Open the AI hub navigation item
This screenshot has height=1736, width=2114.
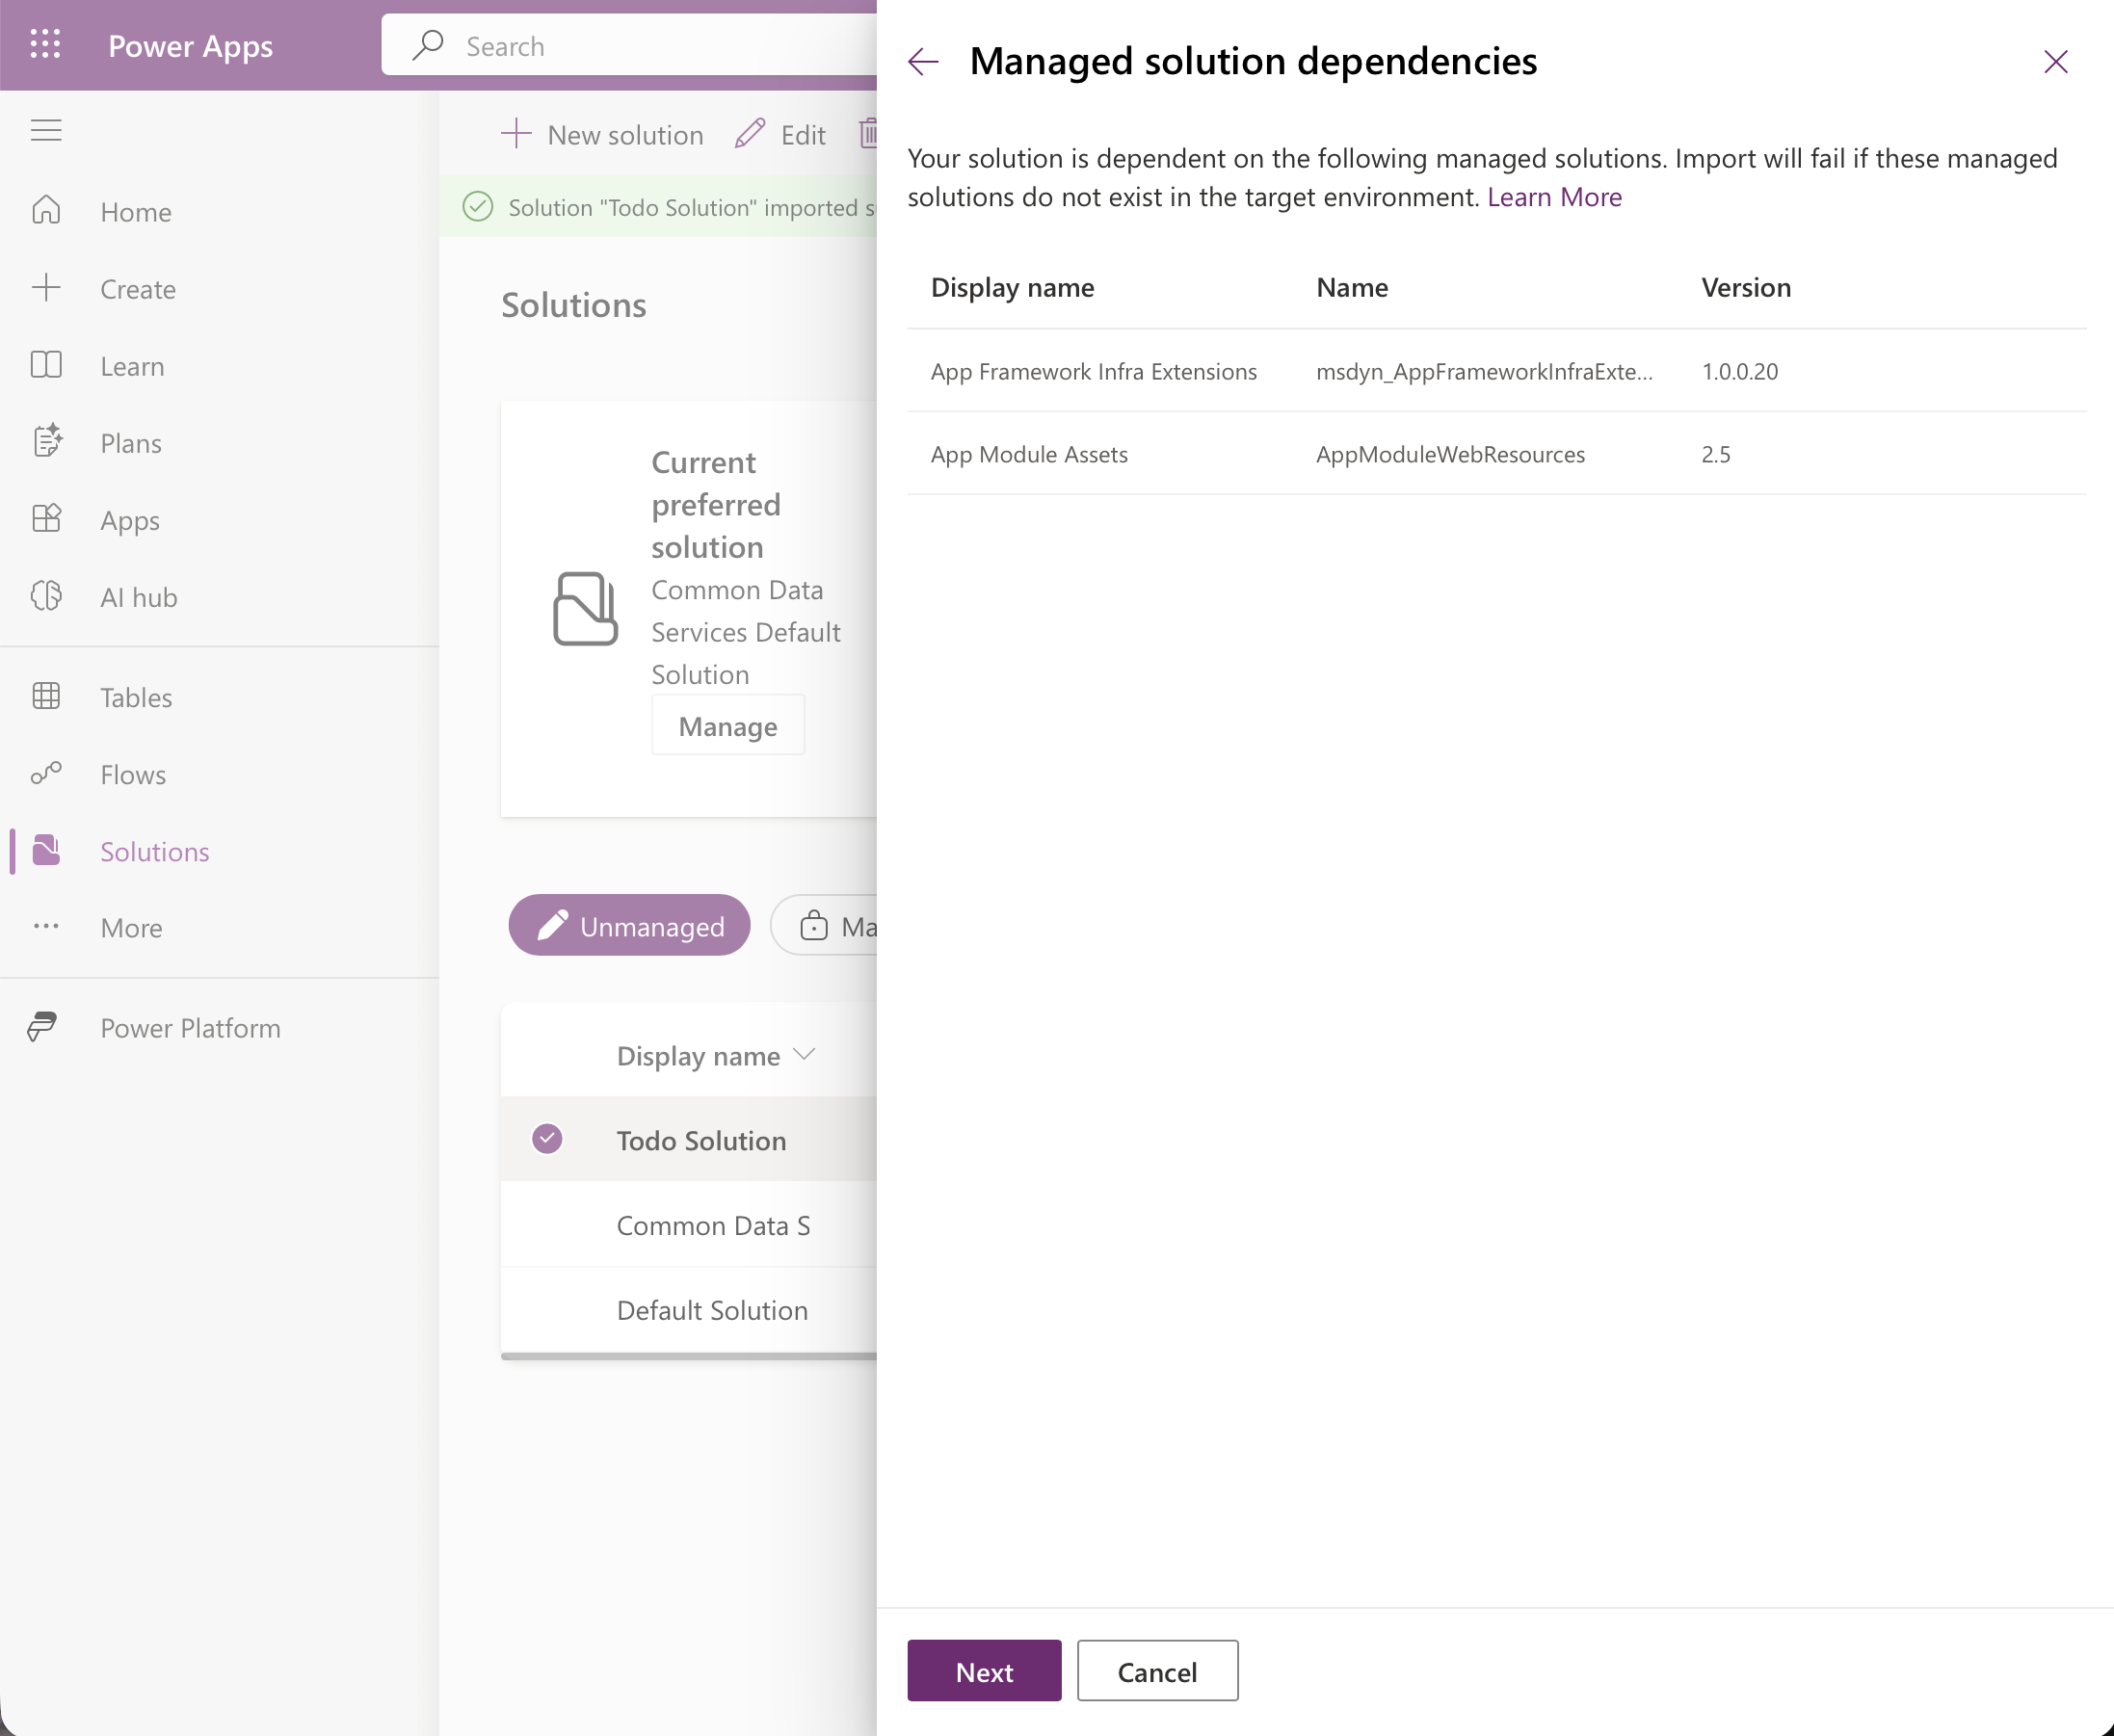coord(220,597)
